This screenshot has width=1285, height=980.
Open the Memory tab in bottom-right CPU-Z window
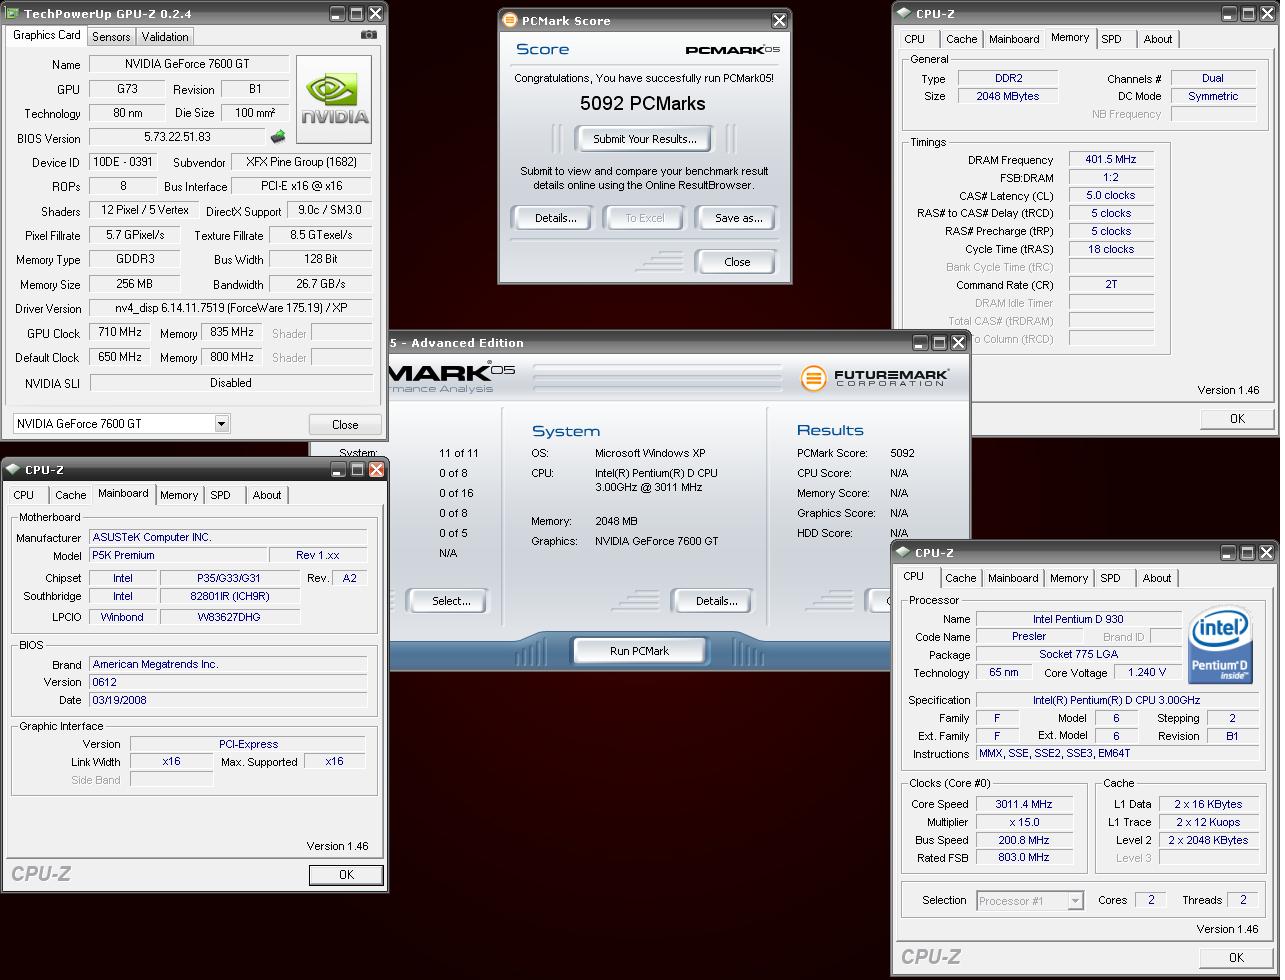(x=1069, y=578)
